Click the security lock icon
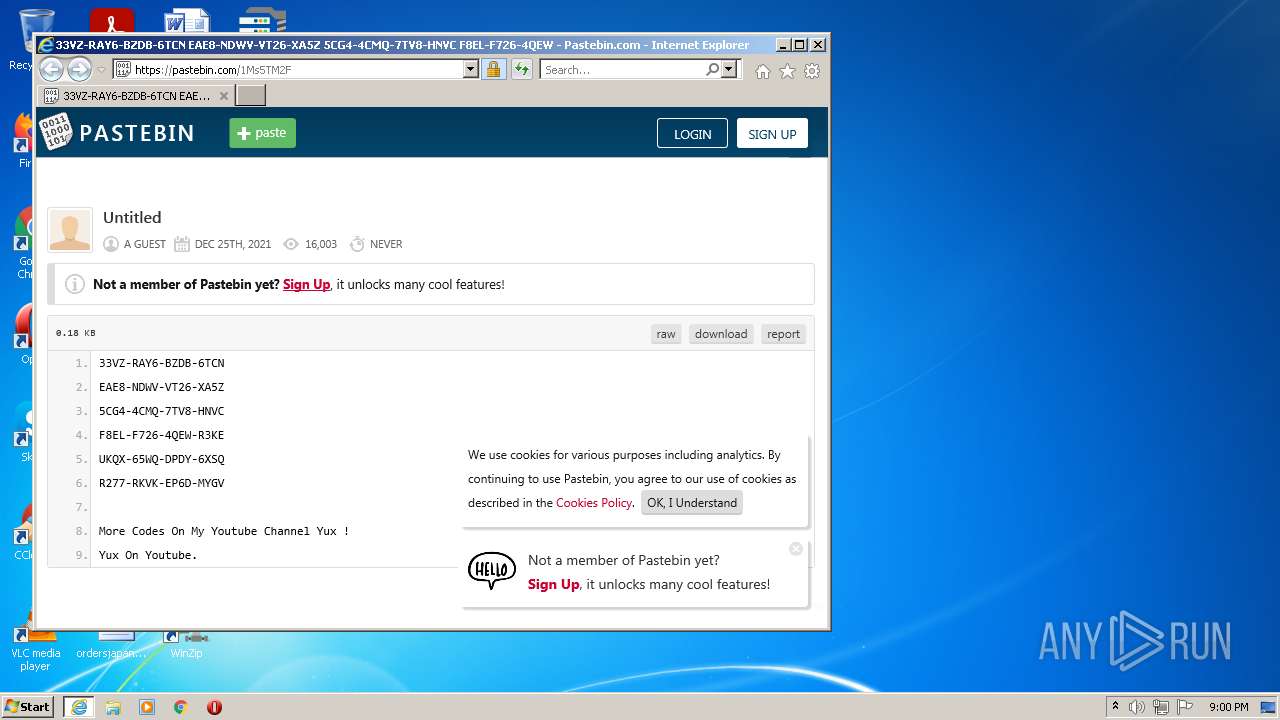The width and height of the screenshot is (1280, 720). pos(493,70)
